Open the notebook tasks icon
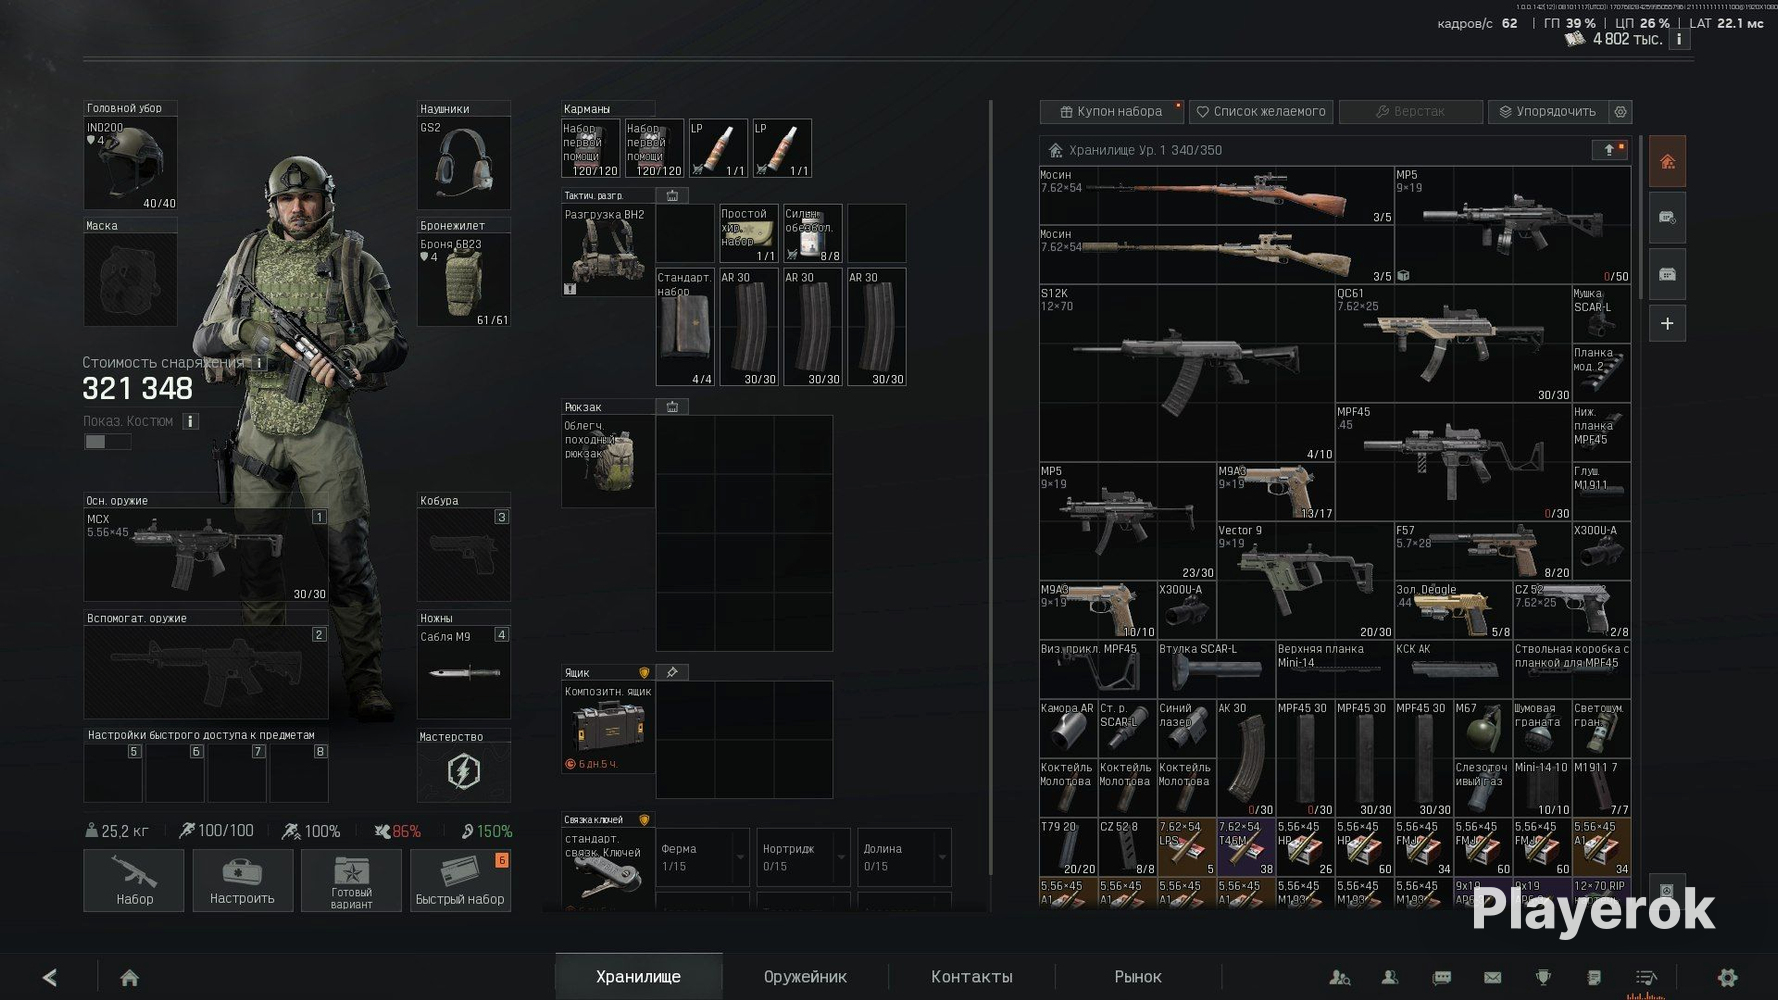 (1594, 977)
